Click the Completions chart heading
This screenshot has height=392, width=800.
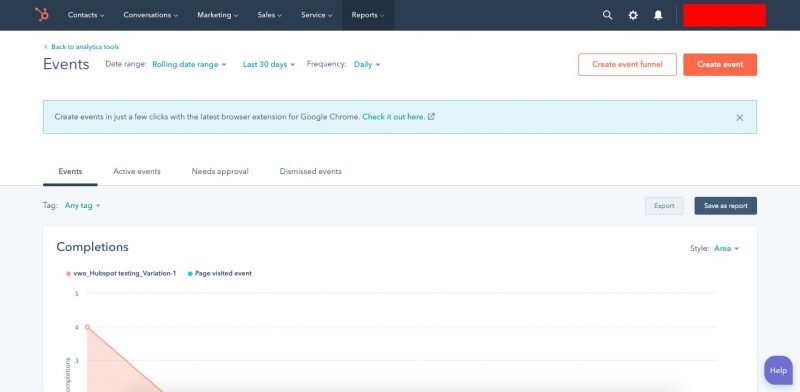[x=92, y=247]
